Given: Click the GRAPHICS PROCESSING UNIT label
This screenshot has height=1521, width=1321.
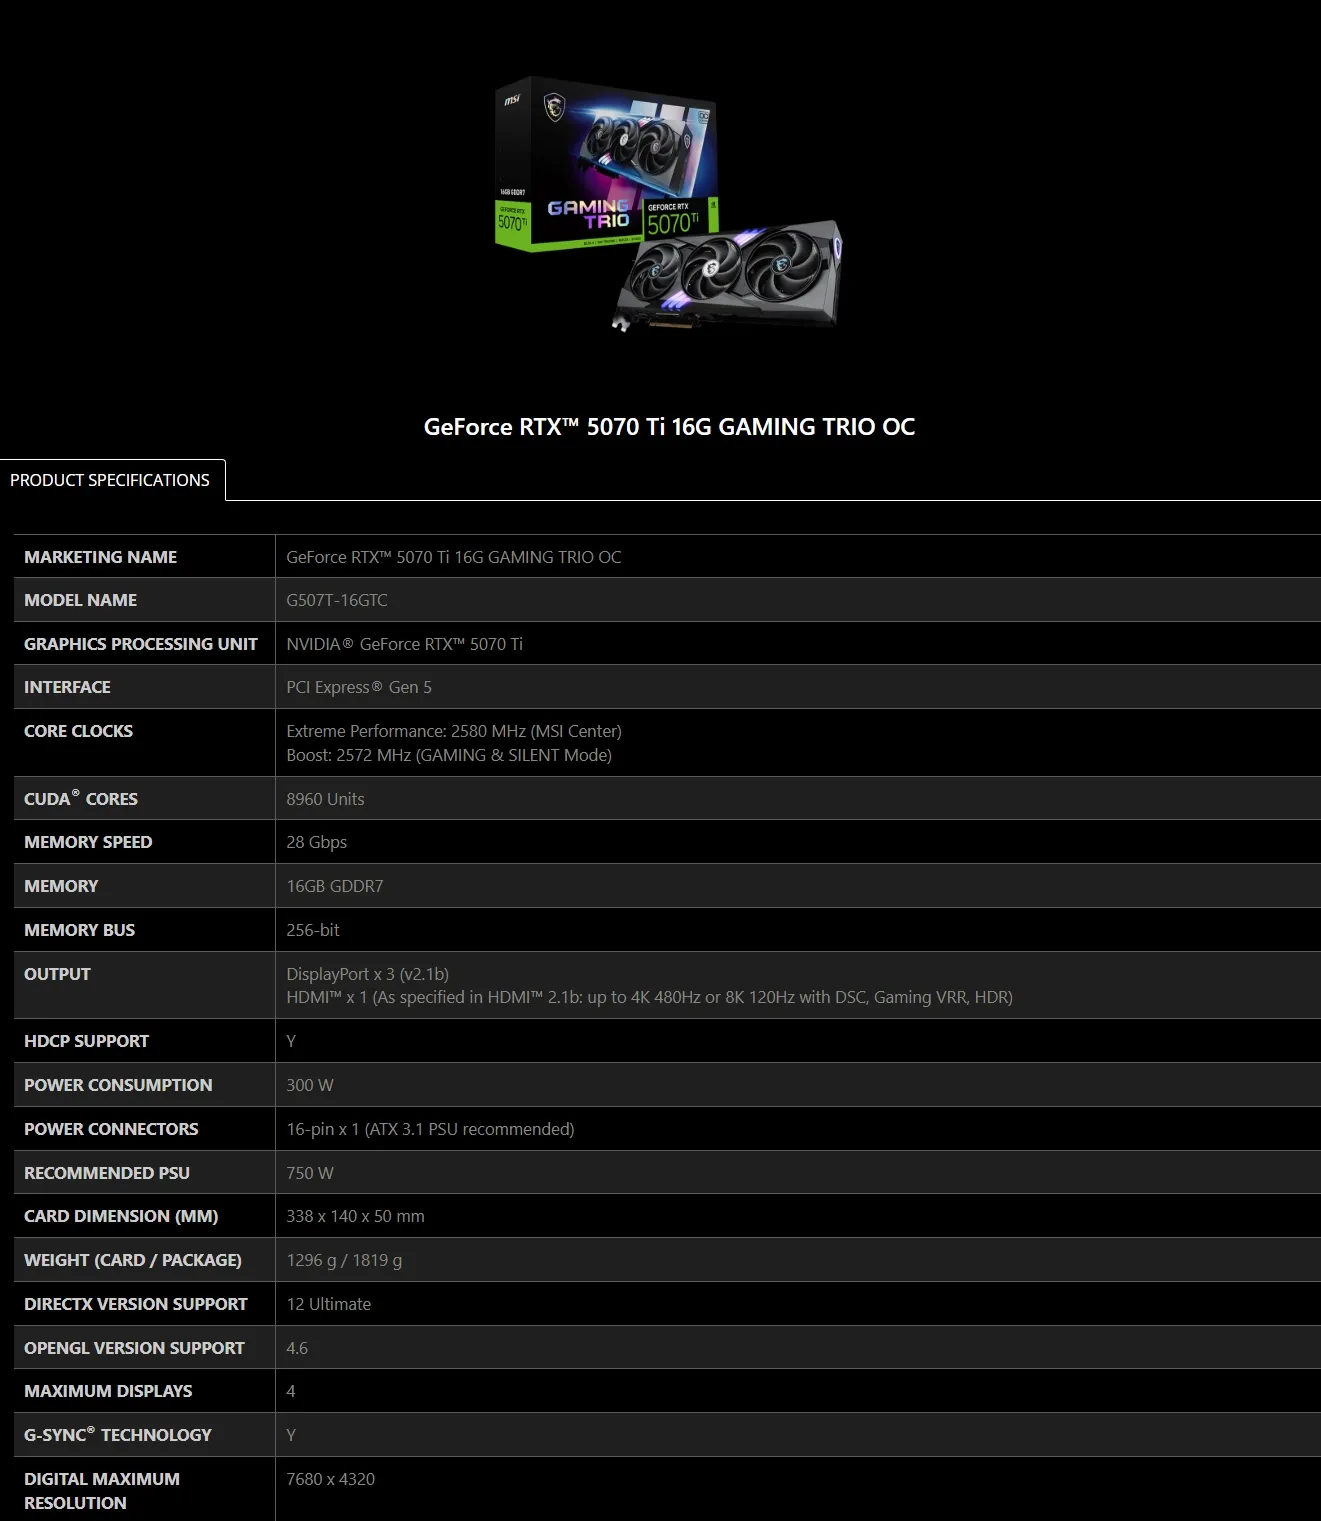Looking at the screenshot, I should (x=140, y=644).
